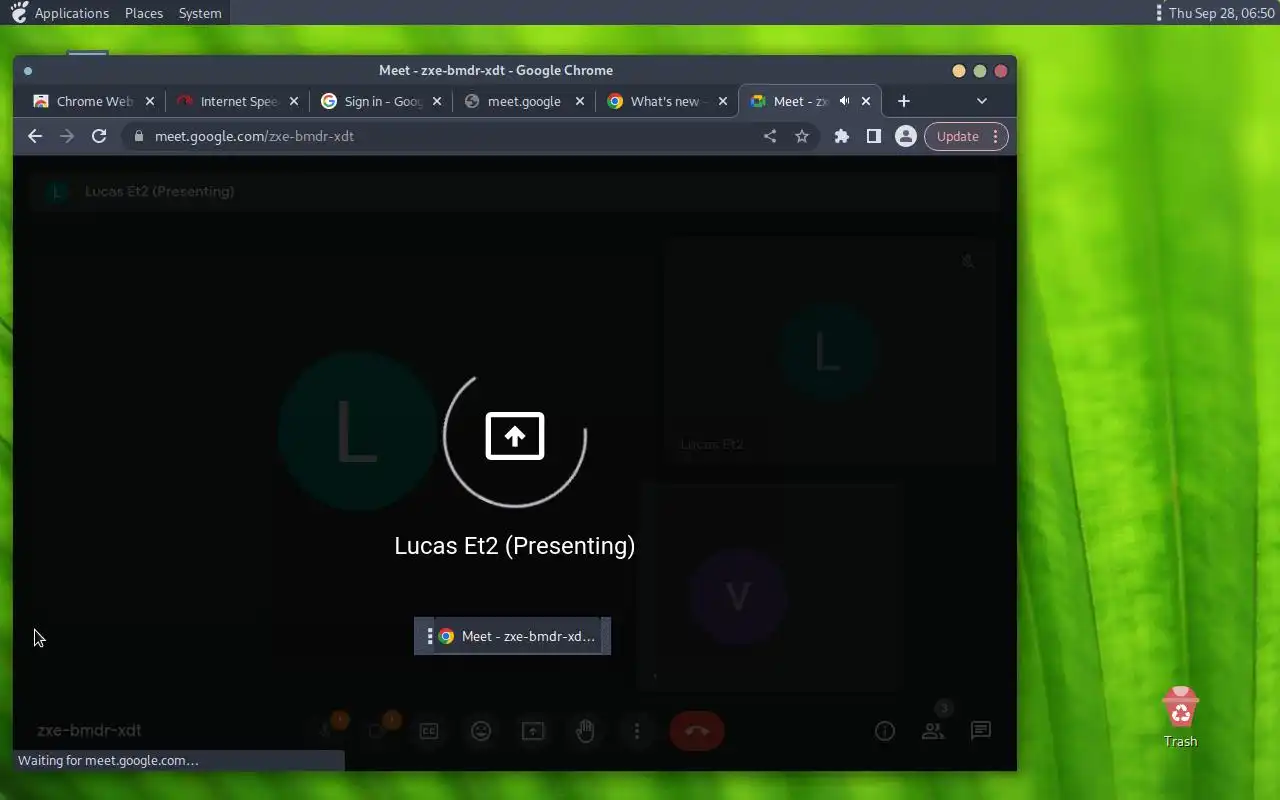Close the Internet Speed tab
Image resolution: width=1280 pixels, height=800 pixels.
tap(294, 101)
